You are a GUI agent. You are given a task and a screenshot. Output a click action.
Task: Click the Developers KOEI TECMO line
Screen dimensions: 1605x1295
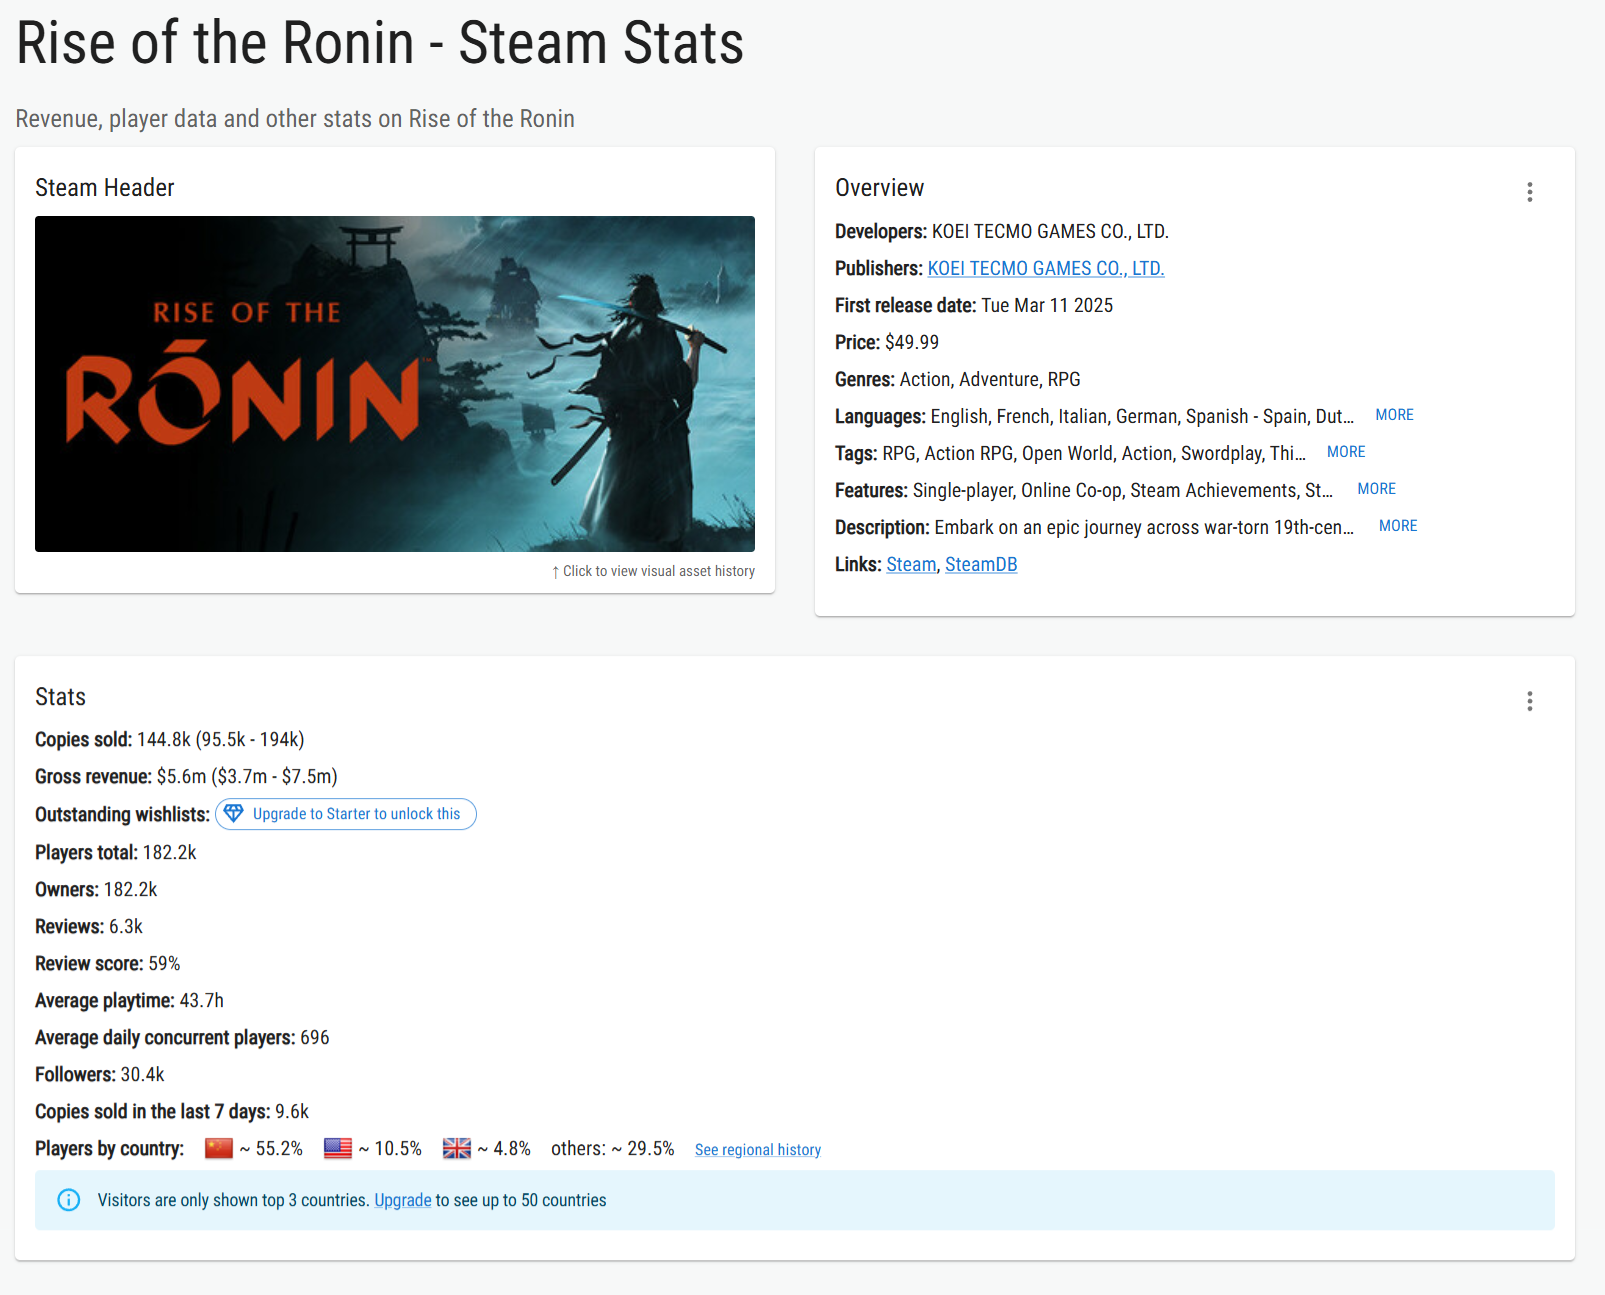pos(1002,231)
